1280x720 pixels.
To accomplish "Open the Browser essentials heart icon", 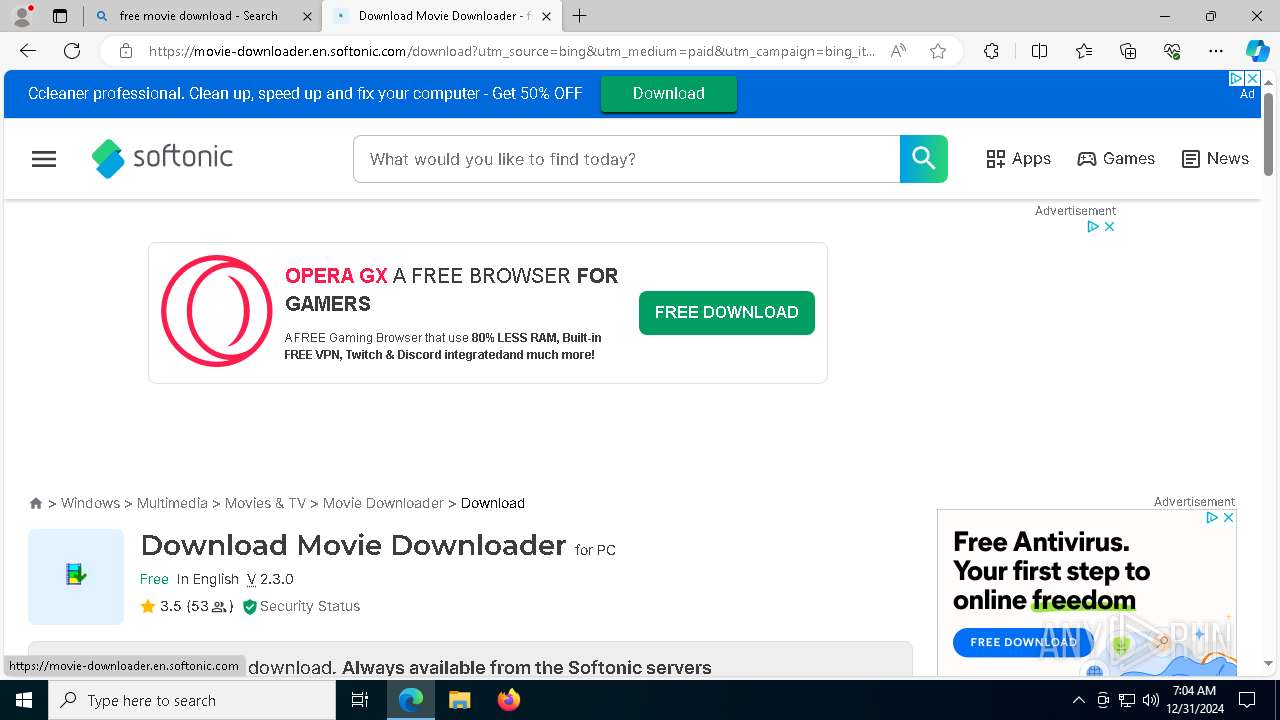I will click(1172, 51).
